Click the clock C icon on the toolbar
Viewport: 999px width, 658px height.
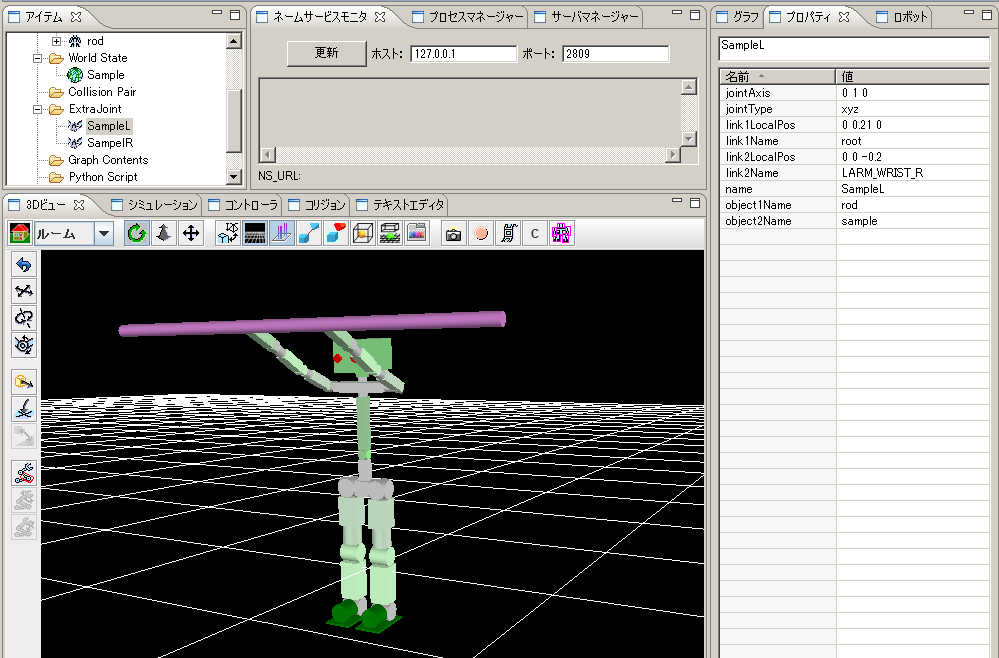(x=534, y=232)
